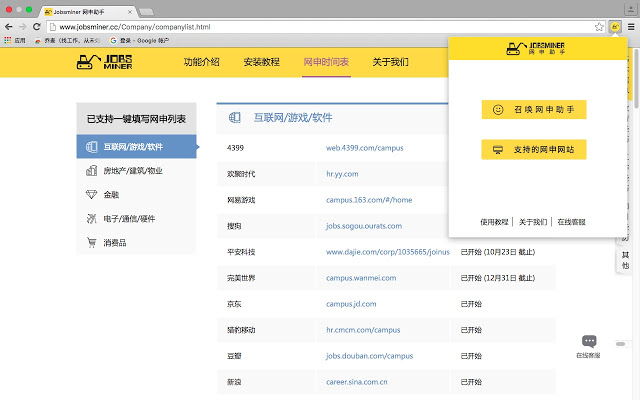Open 关于我们 link in popup footer

click(x=533, y=222)
